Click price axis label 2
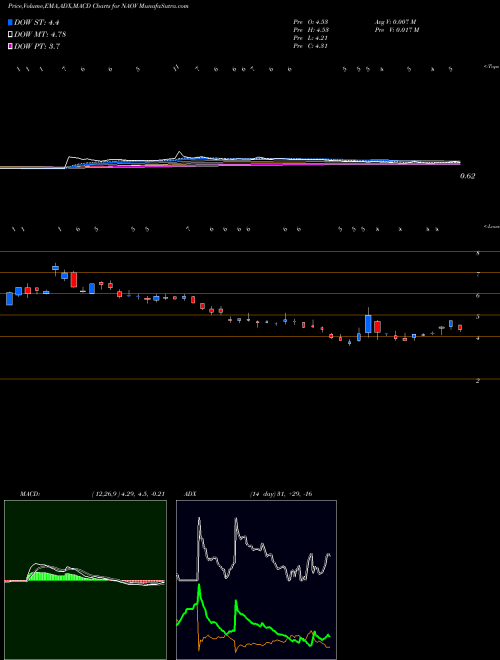The width and height of the screenshot is (500, 660). [x=478, y=381]
